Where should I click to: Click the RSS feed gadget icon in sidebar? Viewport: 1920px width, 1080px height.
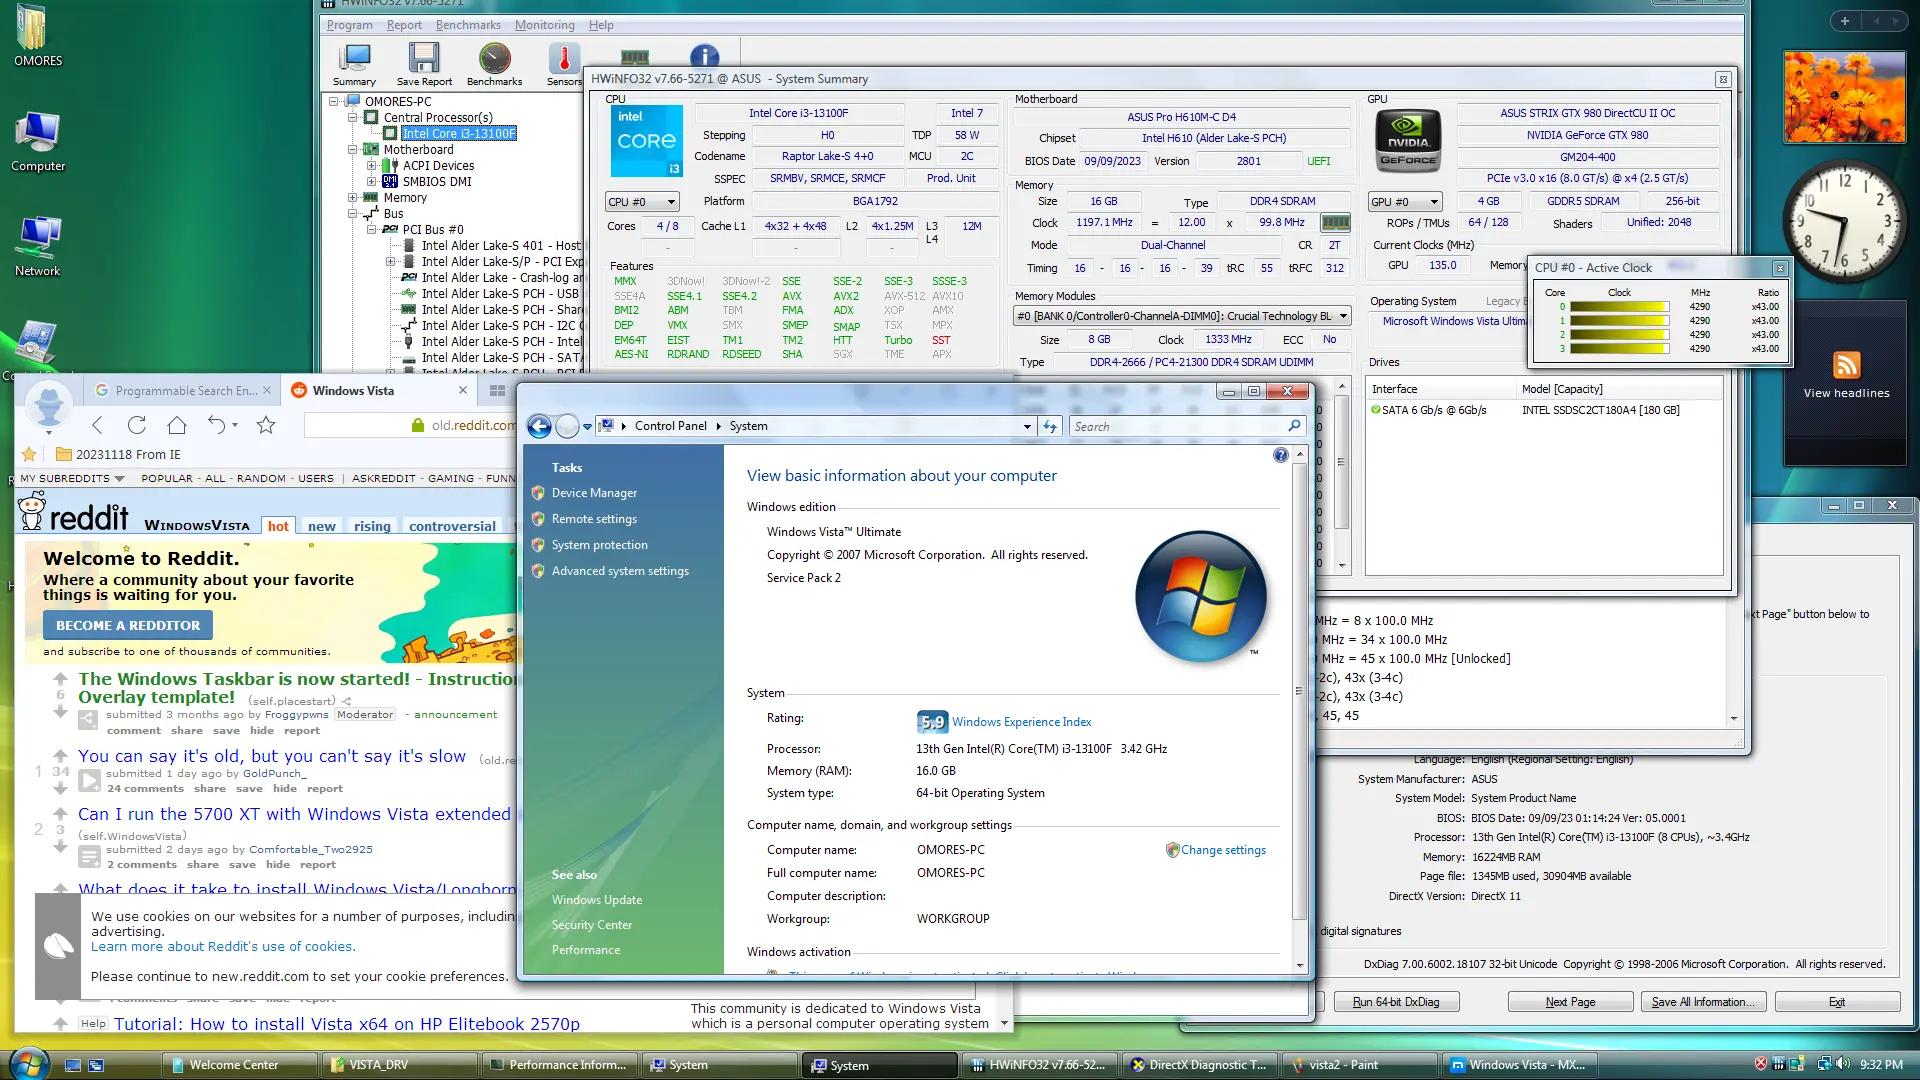tap(1847, 365)
